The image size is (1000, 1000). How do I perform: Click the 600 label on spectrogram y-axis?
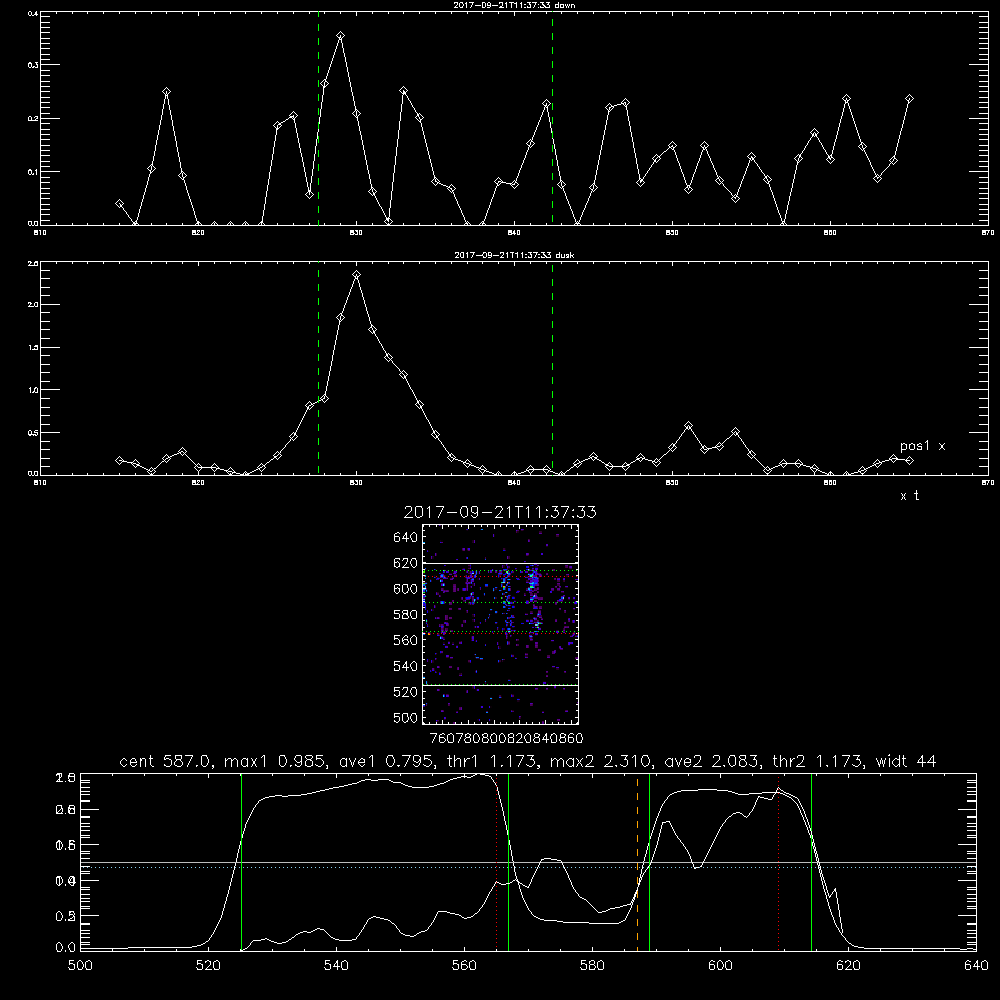pyautogui.click(x=406, y=589)
